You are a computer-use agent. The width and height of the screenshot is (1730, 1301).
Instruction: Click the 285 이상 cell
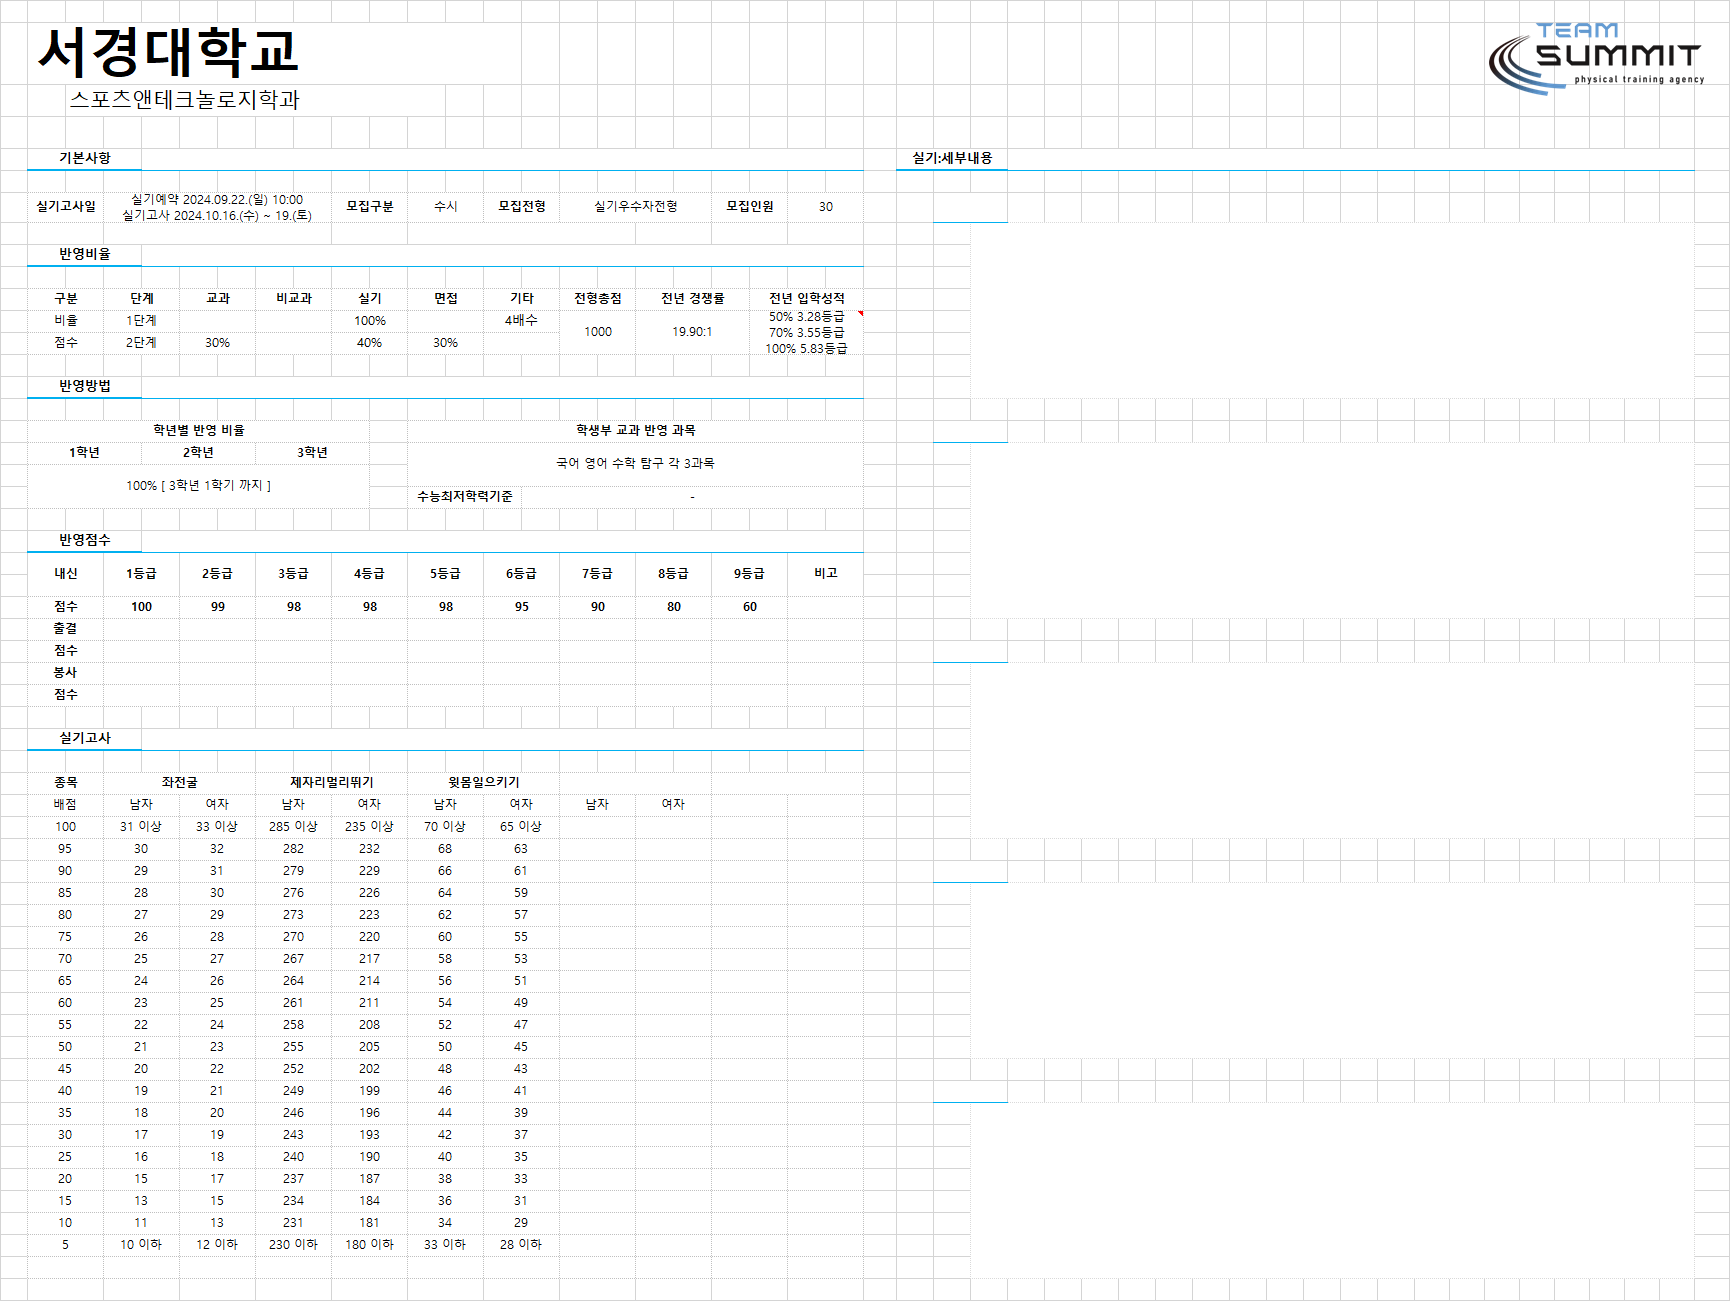pyautogui.click(x=293, y=826)
